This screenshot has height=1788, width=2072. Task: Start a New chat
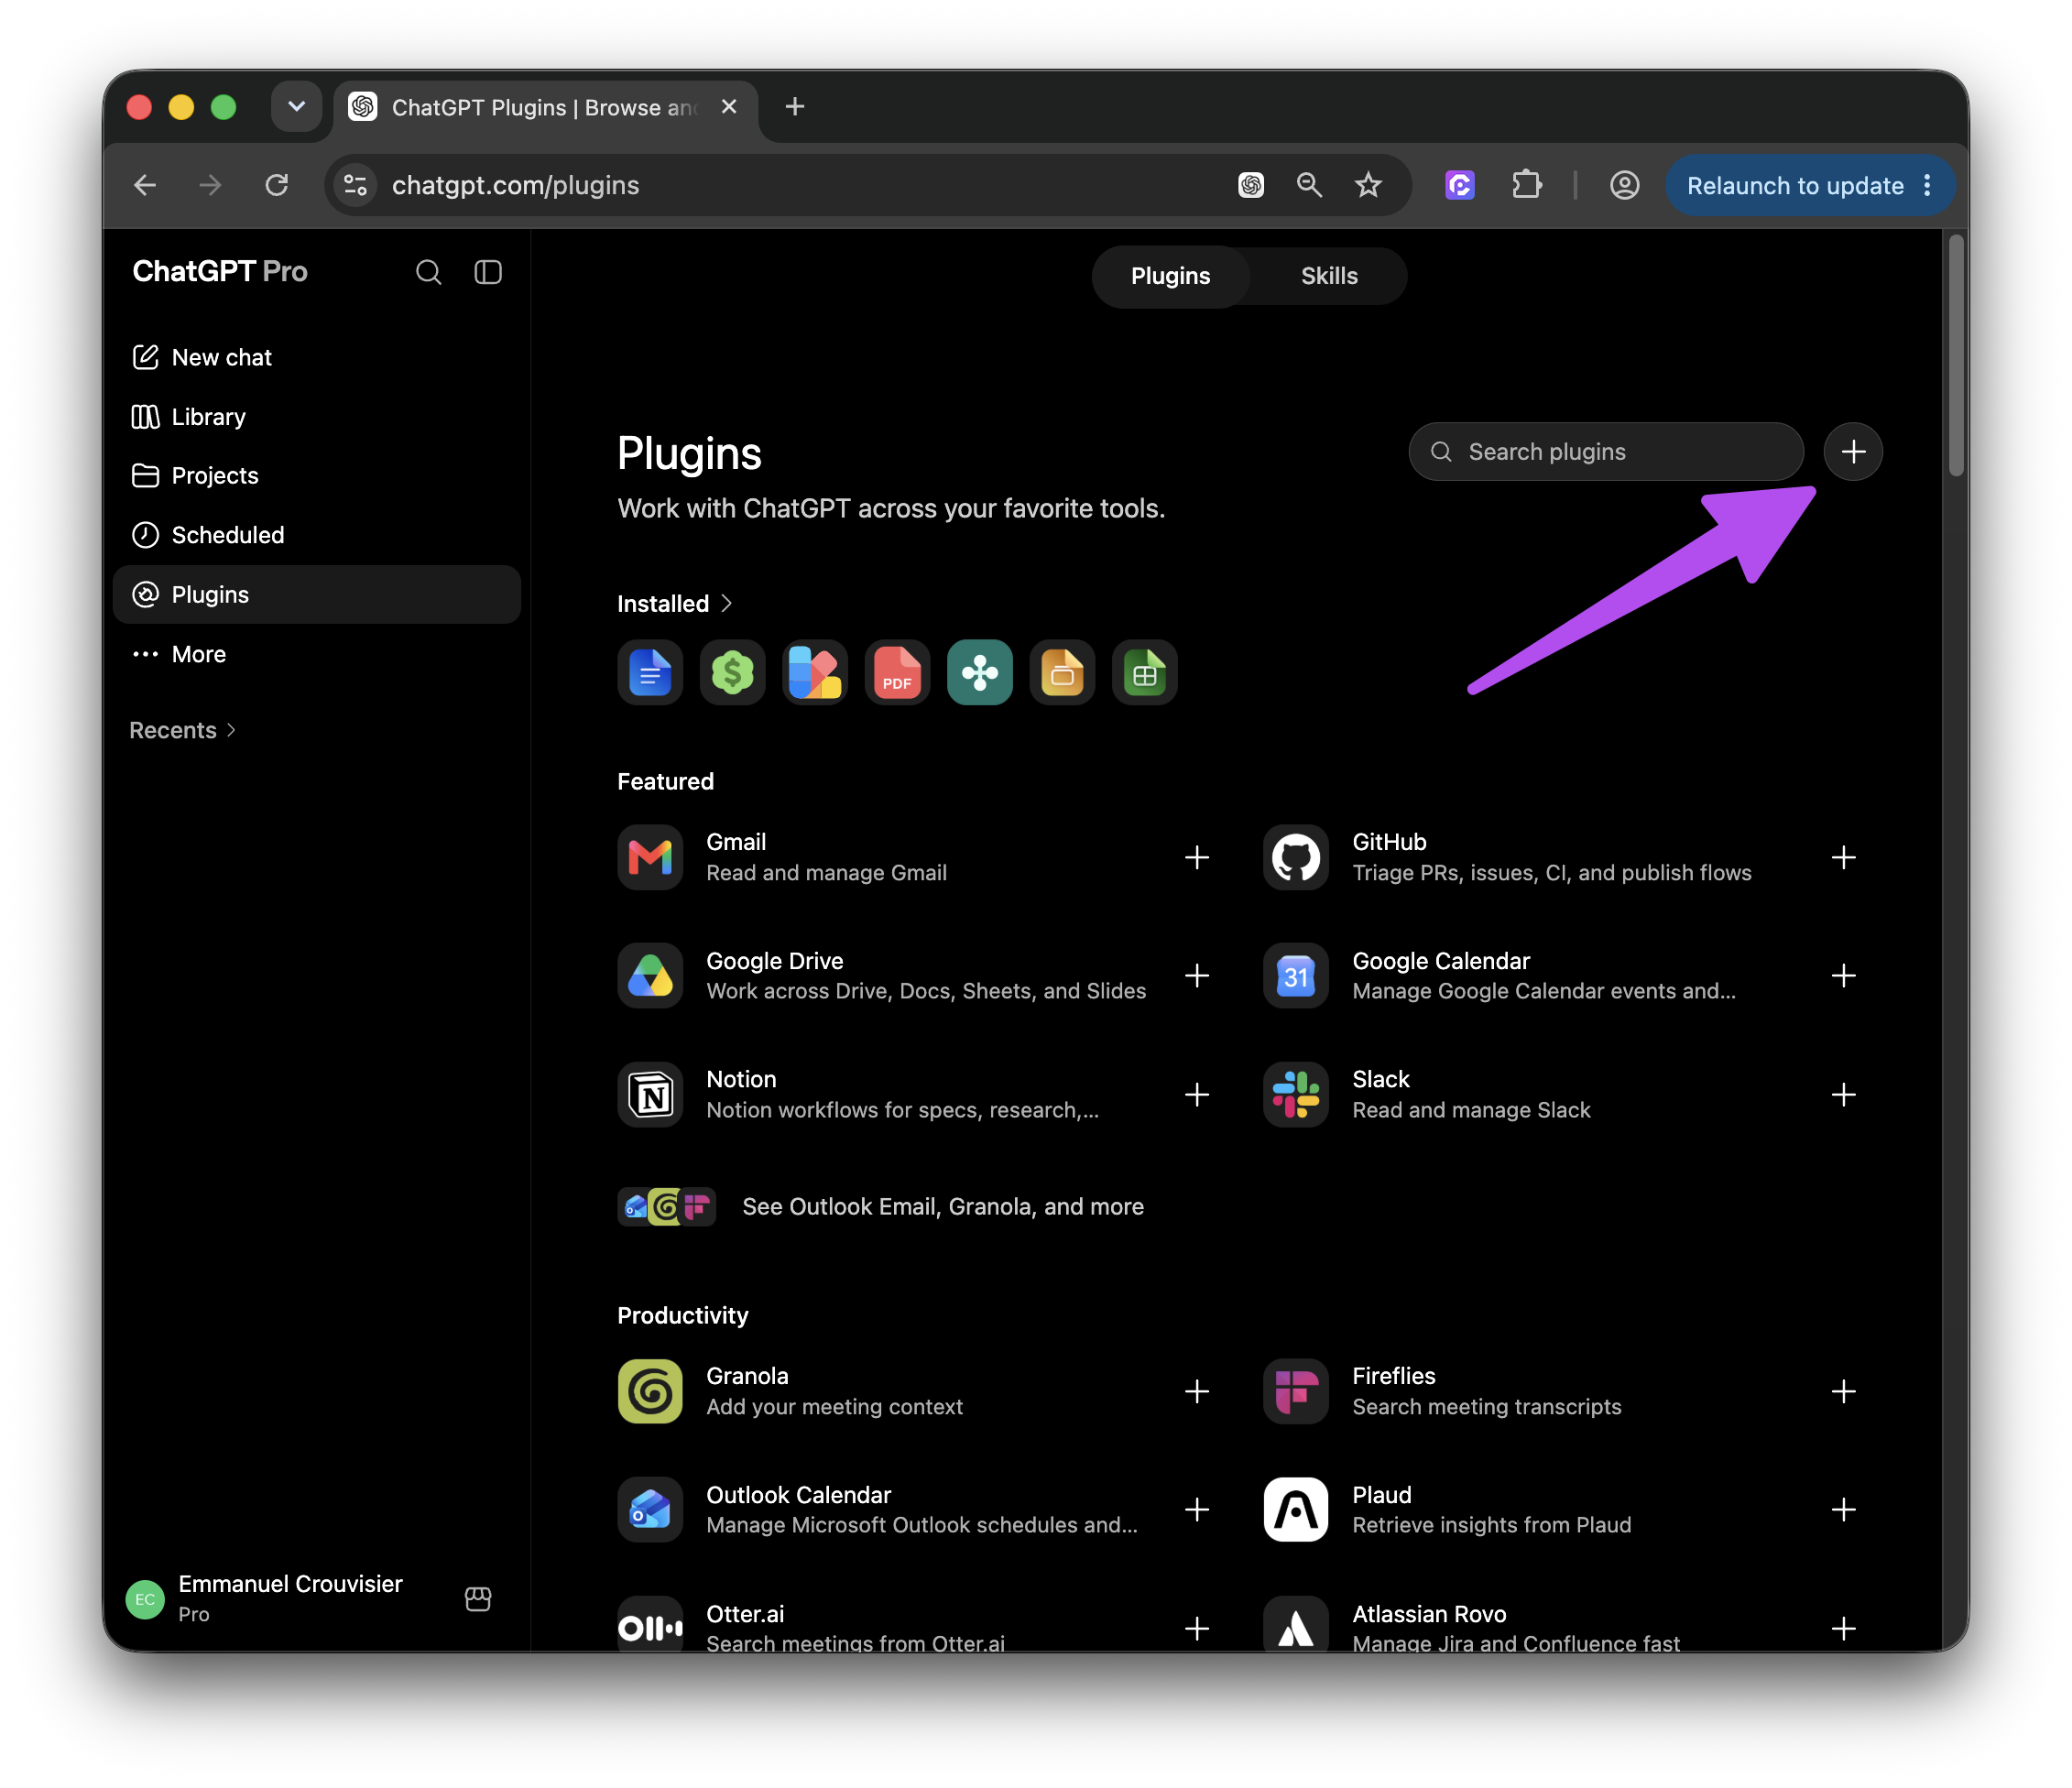(316, 357)
